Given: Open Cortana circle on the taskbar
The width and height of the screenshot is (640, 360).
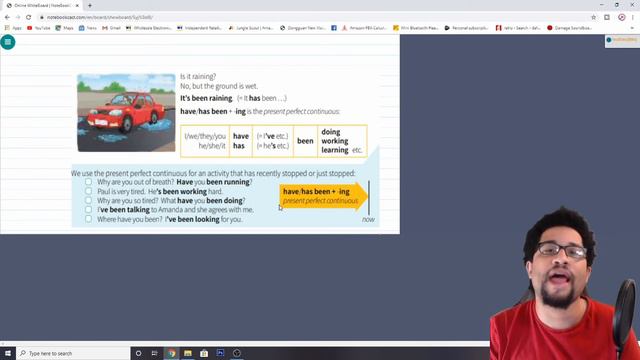Looking at the screenshot, I should coord(138,353).
